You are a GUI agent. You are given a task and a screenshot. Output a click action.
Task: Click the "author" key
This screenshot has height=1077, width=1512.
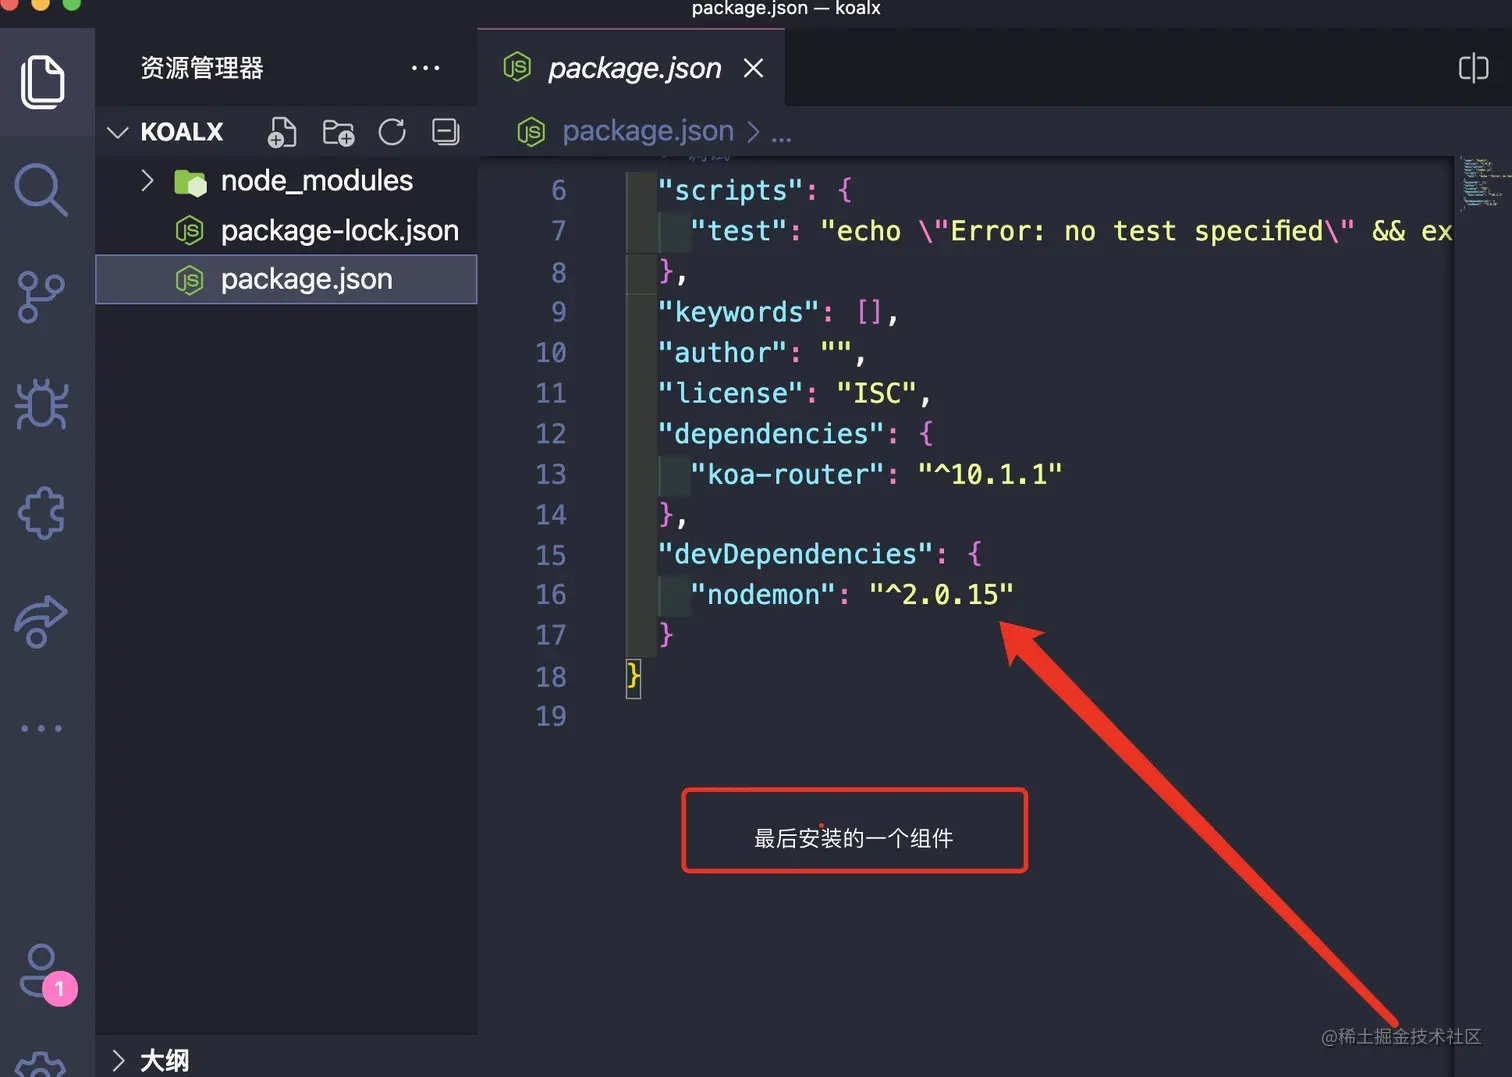coord(722,353)
